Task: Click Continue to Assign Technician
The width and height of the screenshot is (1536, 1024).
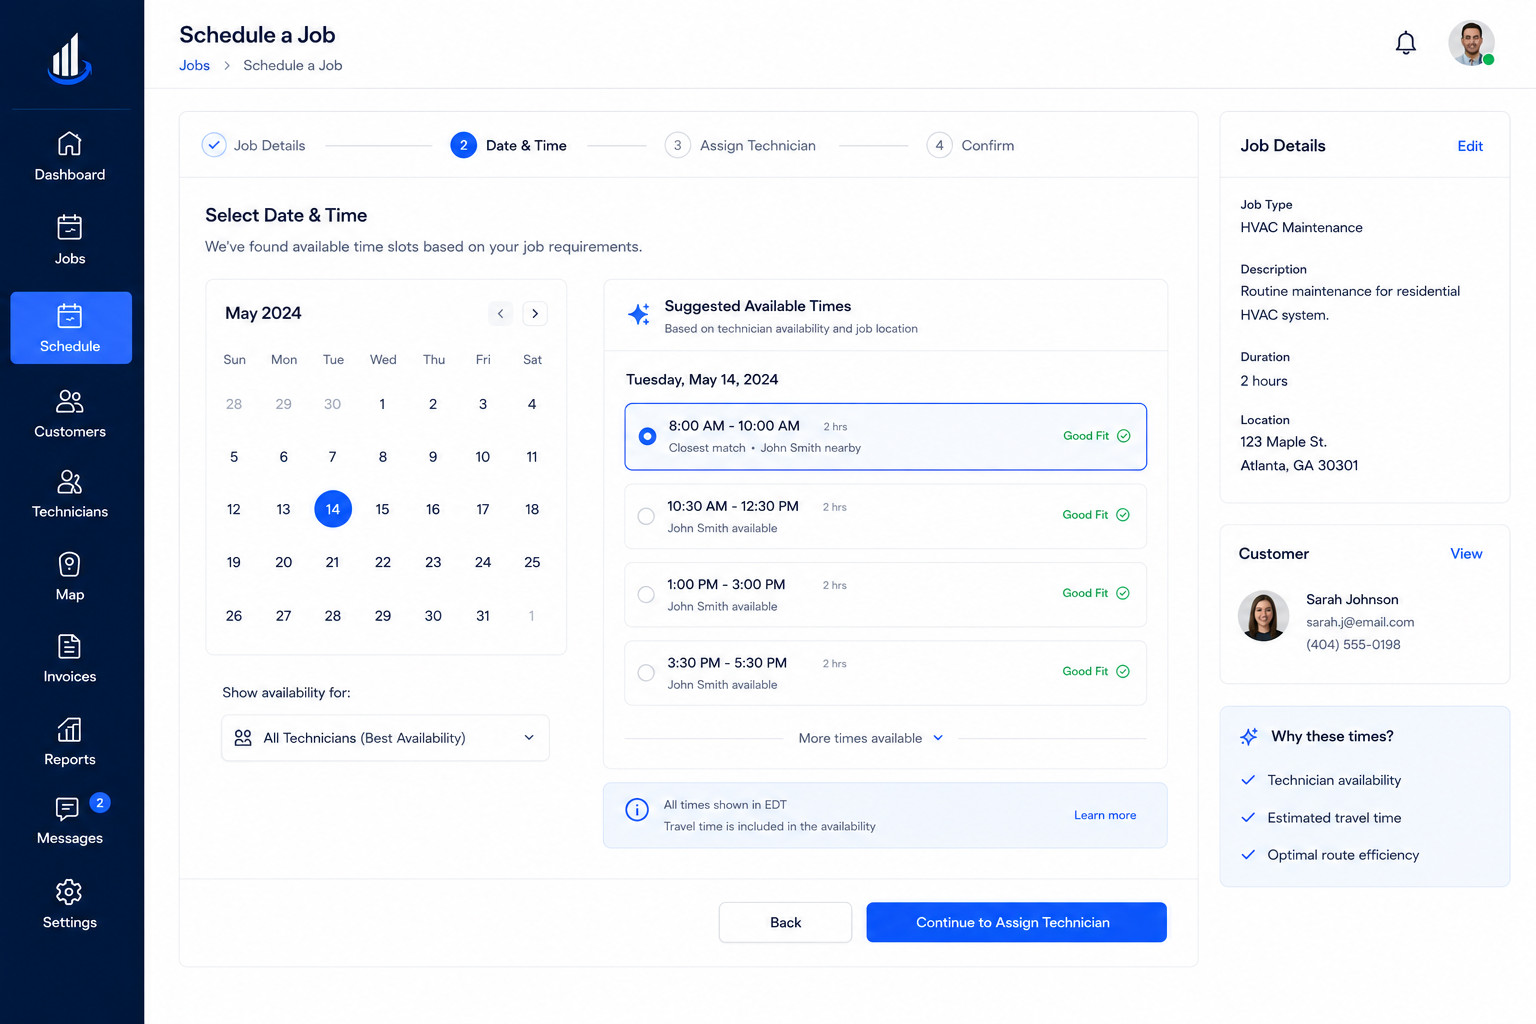Action: point(1016,922)
